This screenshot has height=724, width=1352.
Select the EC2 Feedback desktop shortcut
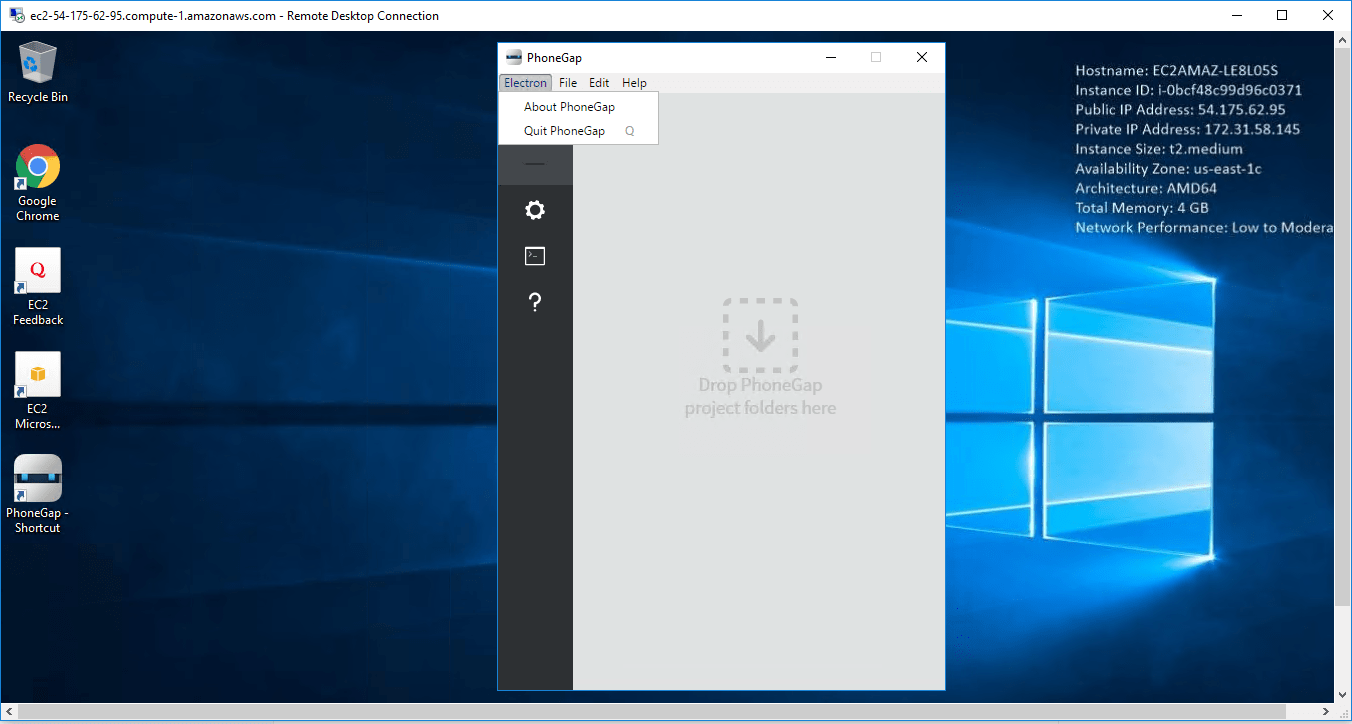pyautogui.click(x=38, y=286)
